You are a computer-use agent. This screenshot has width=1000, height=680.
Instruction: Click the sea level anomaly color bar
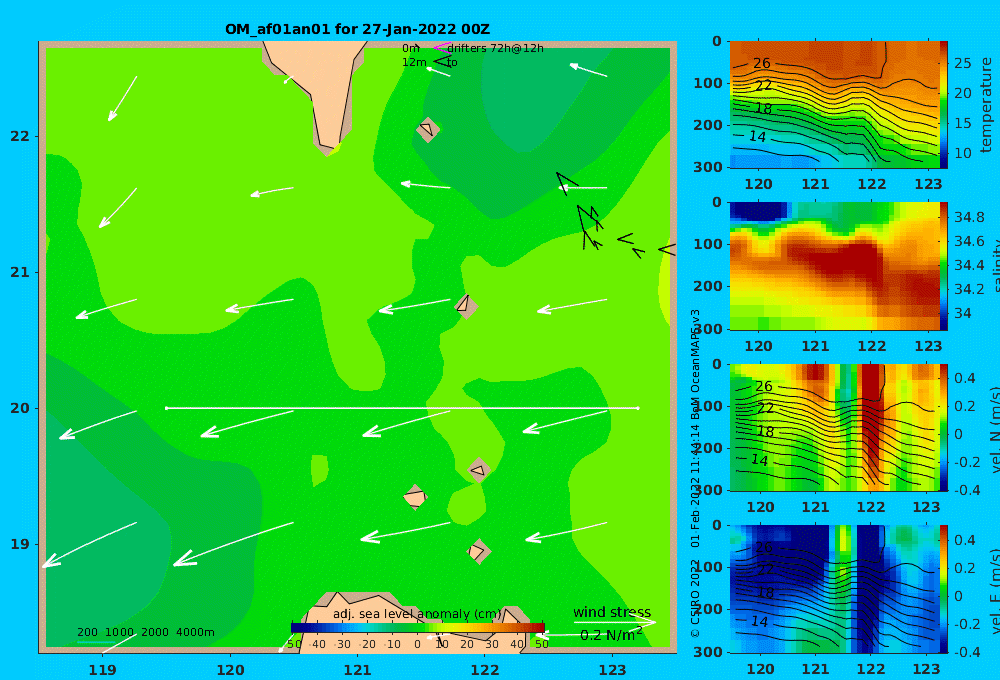click(x=417, y=628)
